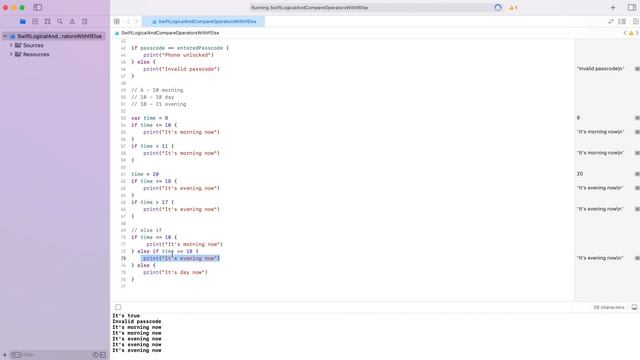
Task: Open the warning count indicator in toolbar
Action: pyautogui.click(x=513, y=7)
